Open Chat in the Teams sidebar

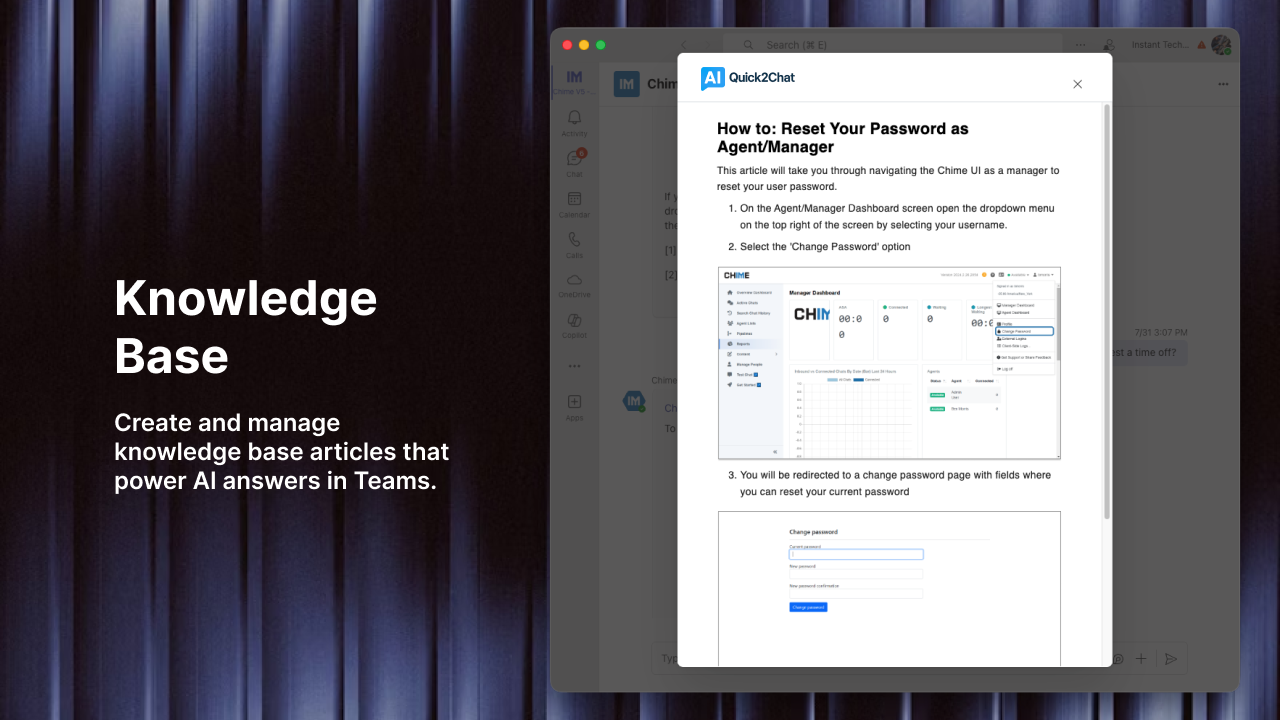pyautogui.click(x=574, y=163)
